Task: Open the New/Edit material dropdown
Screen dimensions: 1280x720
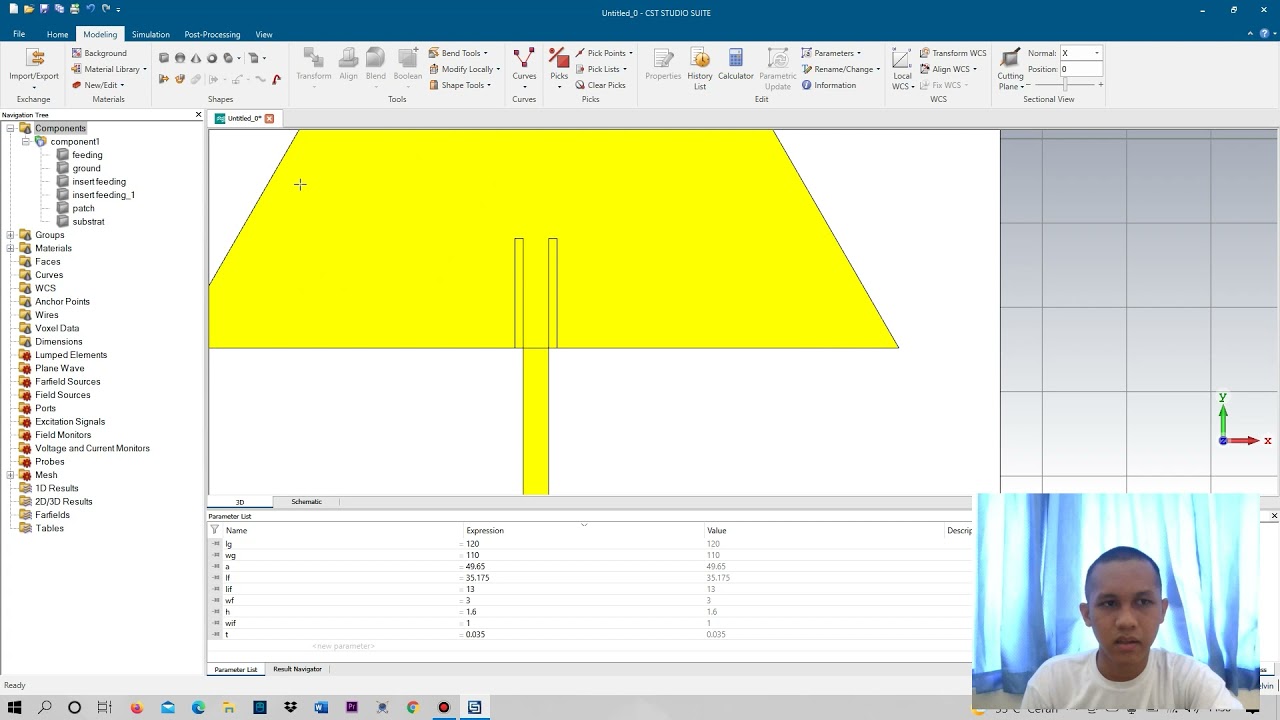Action: (98, 85)
